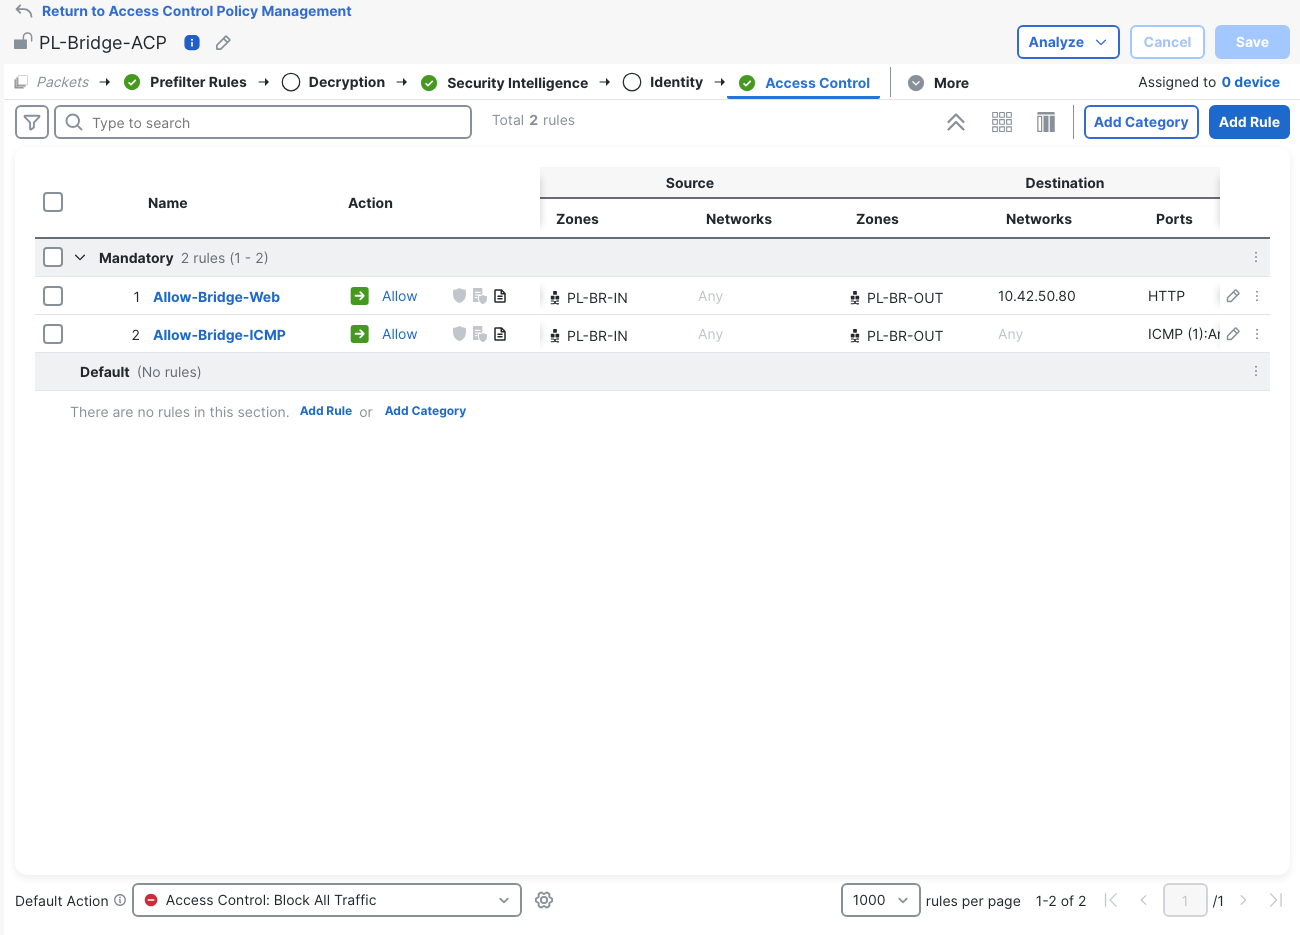This screenshot has height=935, width=1300.
Task: Open Mandatory section kebab menu
Action: tap(1256, 257)
